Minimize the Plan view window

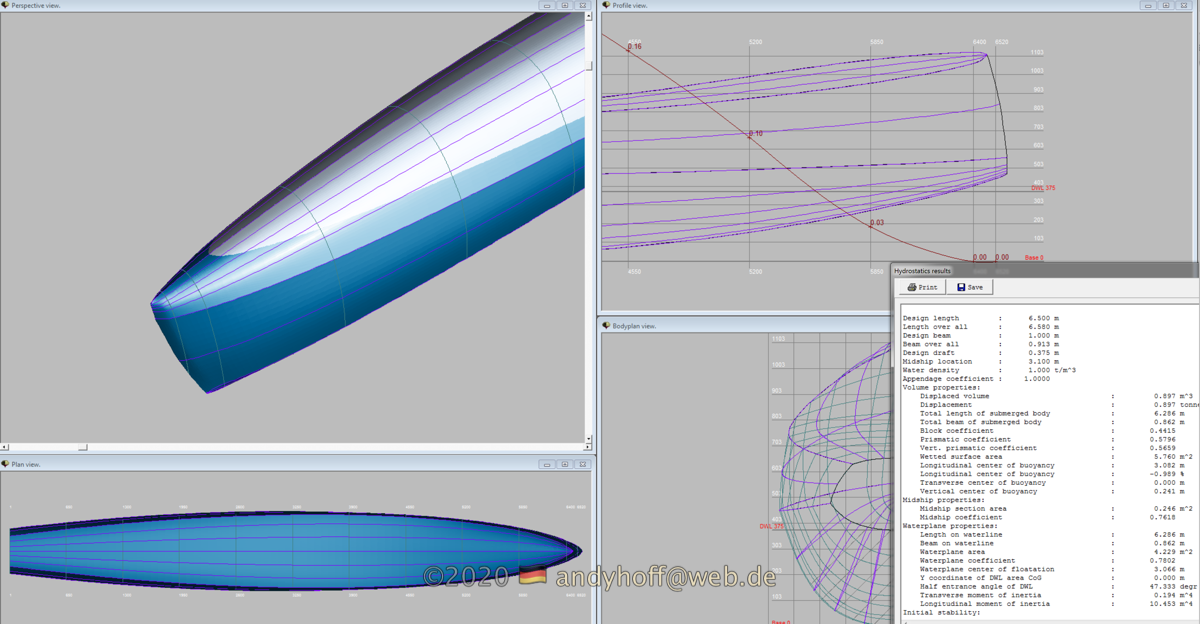[x=547, y=464]
